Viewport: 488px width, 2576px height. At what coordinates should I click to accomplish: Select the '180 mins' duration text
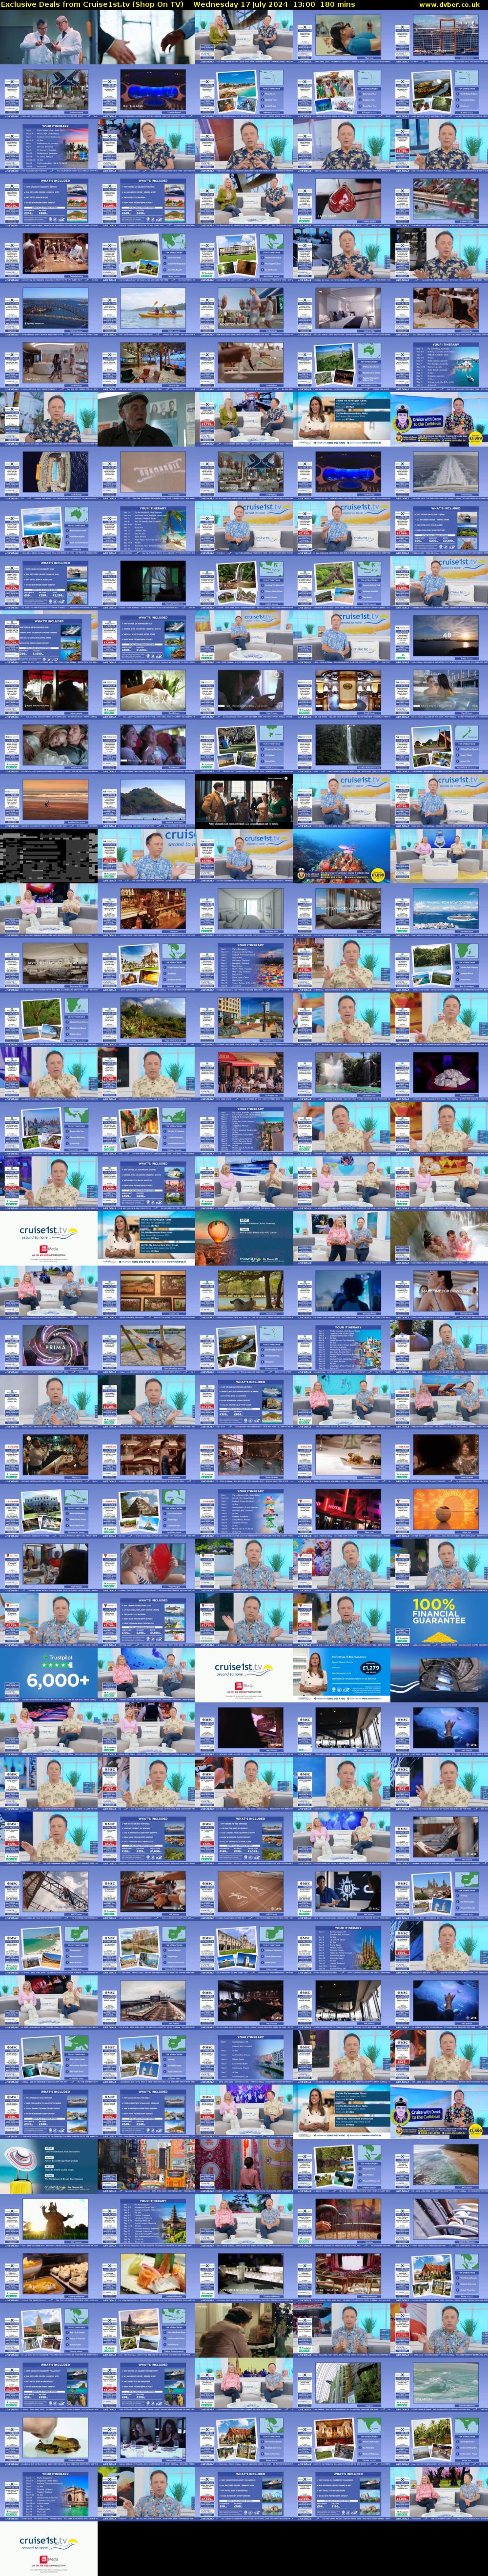[338, 4]
